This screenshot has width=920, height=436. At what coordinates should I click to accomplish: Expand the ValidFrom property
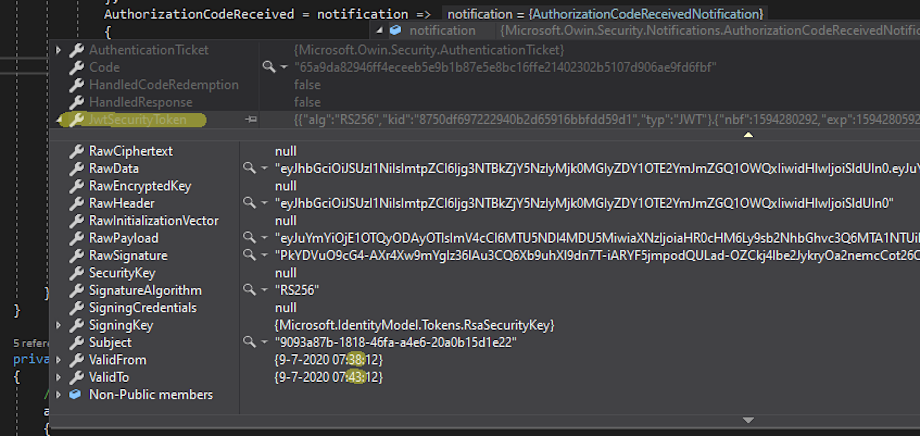point(58,360)
